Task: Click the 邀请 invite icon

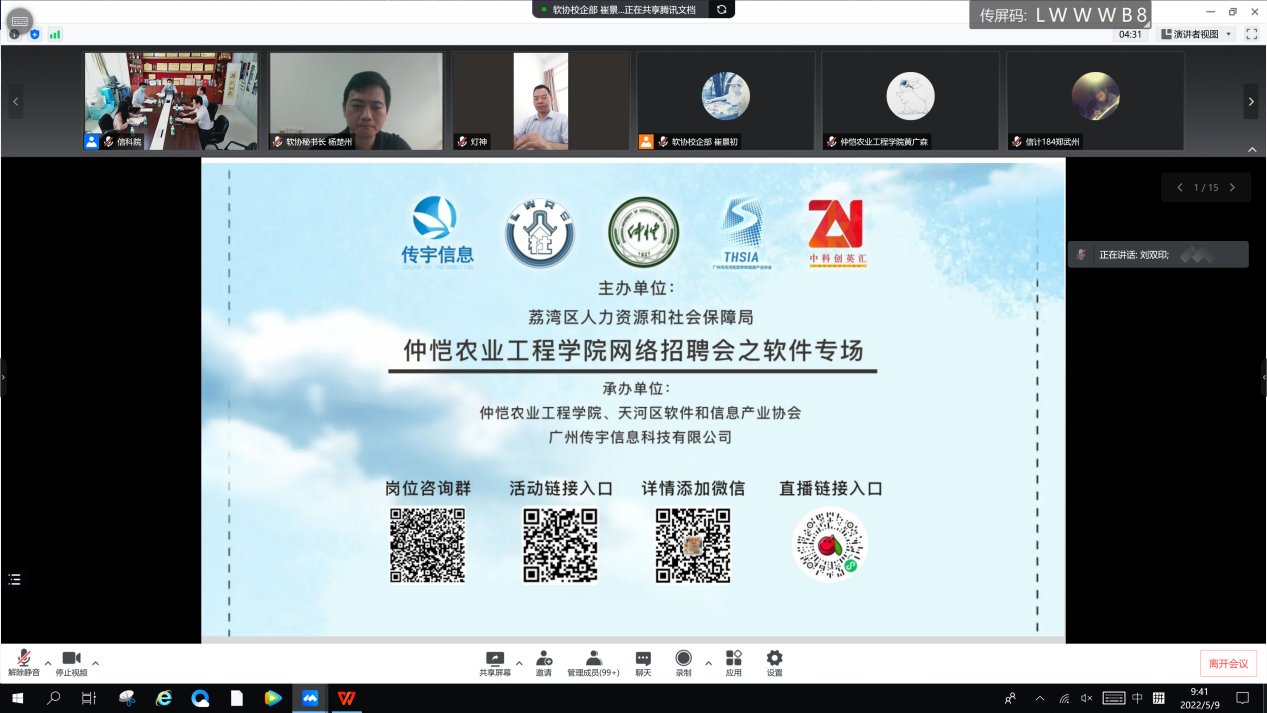Action: coord(544,662)
